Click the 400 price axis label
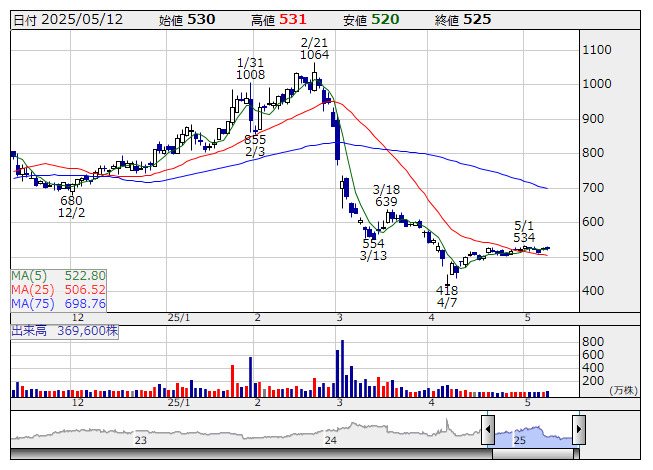 pos(593,291)
